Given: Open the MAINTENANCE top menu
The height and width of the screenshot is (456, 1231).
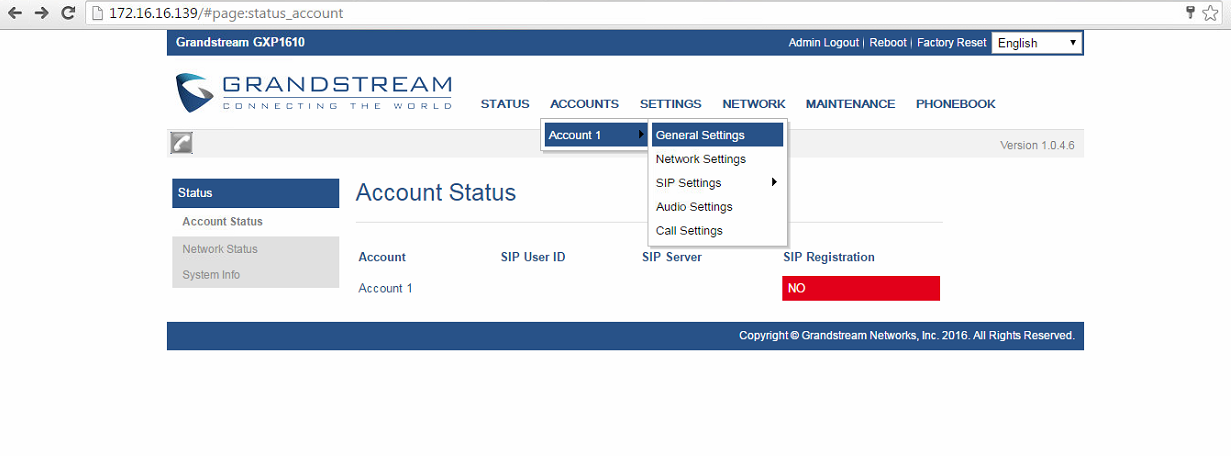Looking at the screenshot, I should click(850, 104).
